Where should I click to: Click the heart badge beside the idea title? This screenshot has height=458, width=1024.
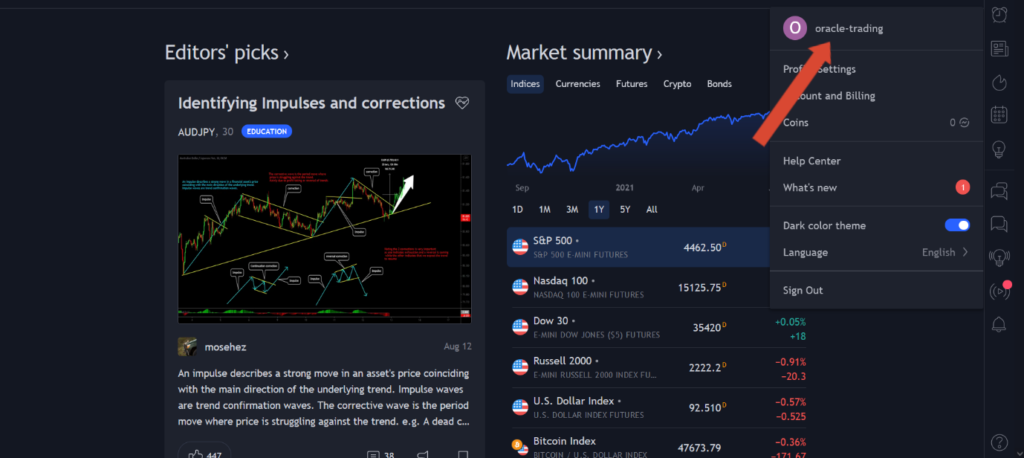click(x=461, y=103)
